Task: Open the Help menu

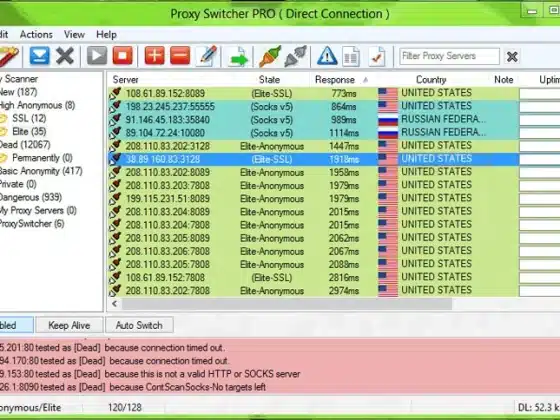Action: click(x=106, y=35)
